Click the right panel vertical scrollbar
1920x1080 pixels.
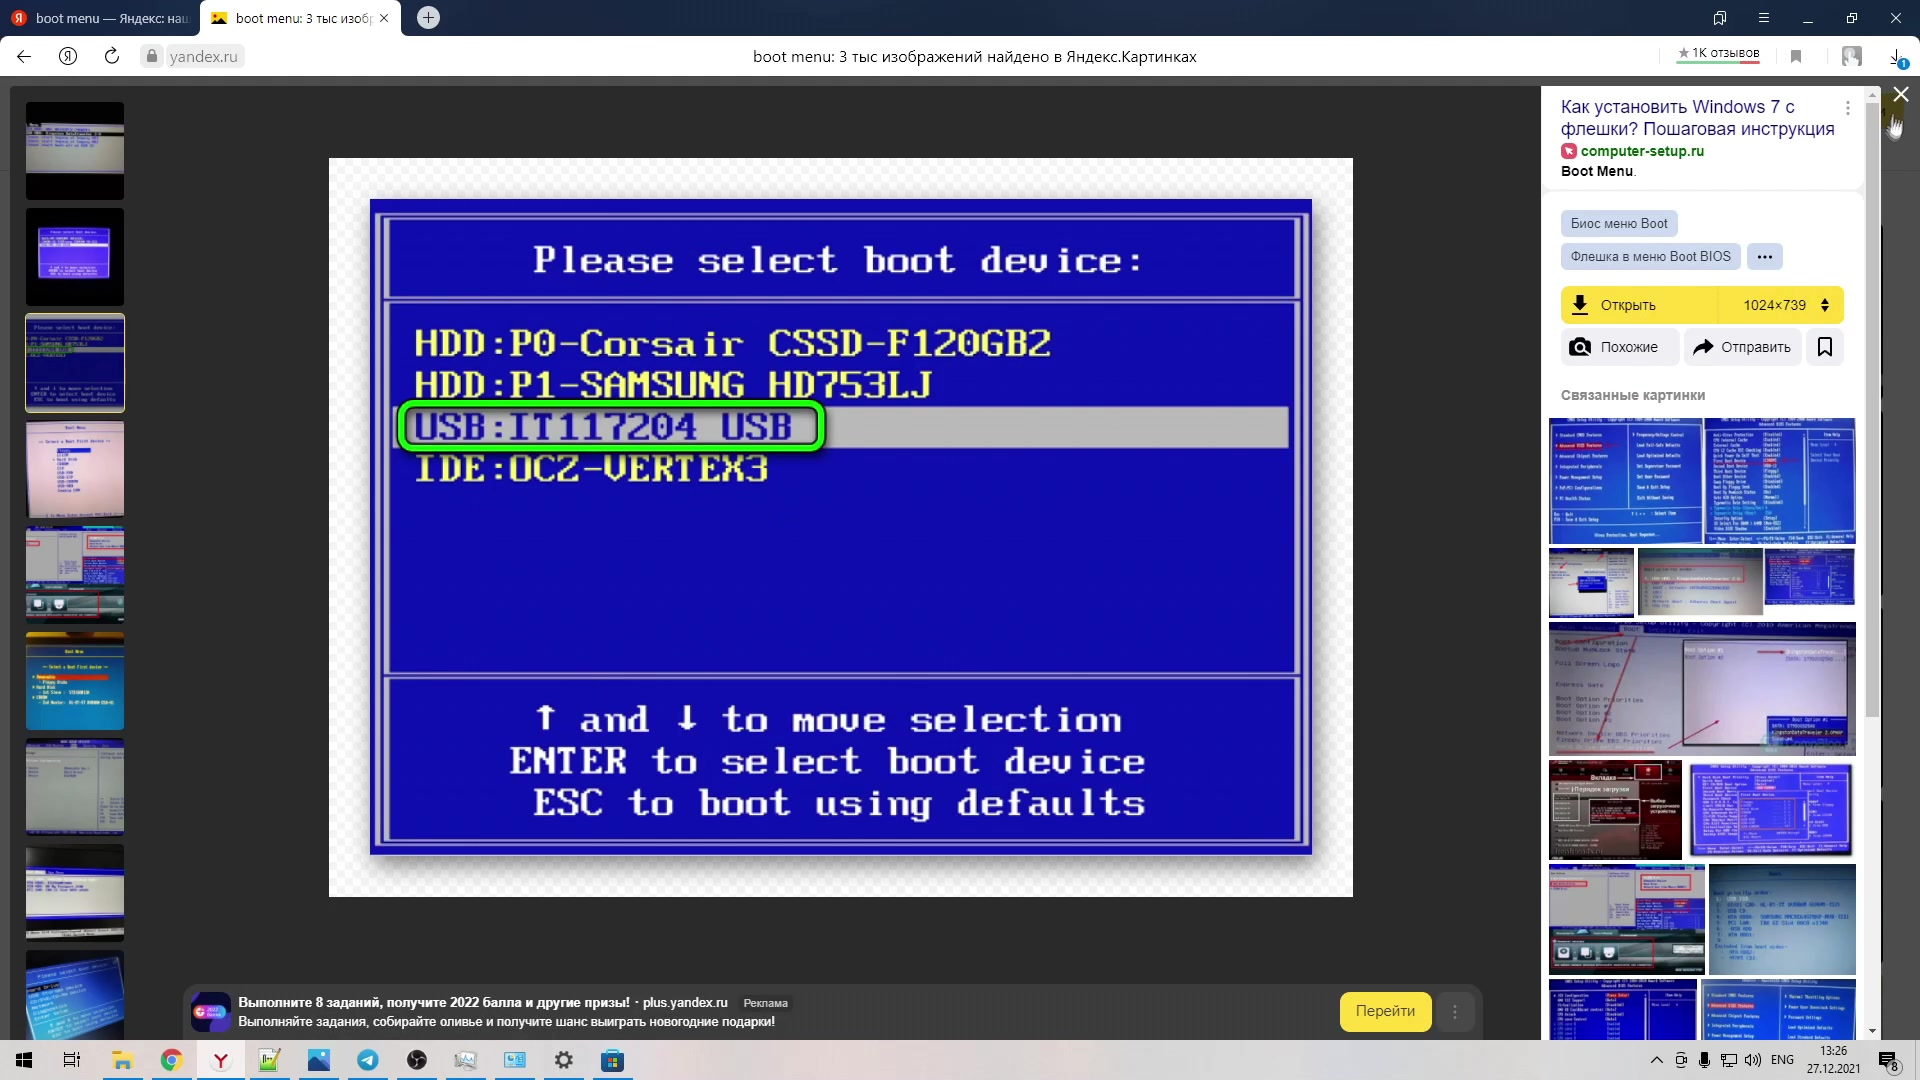[x=1872, y=400]
